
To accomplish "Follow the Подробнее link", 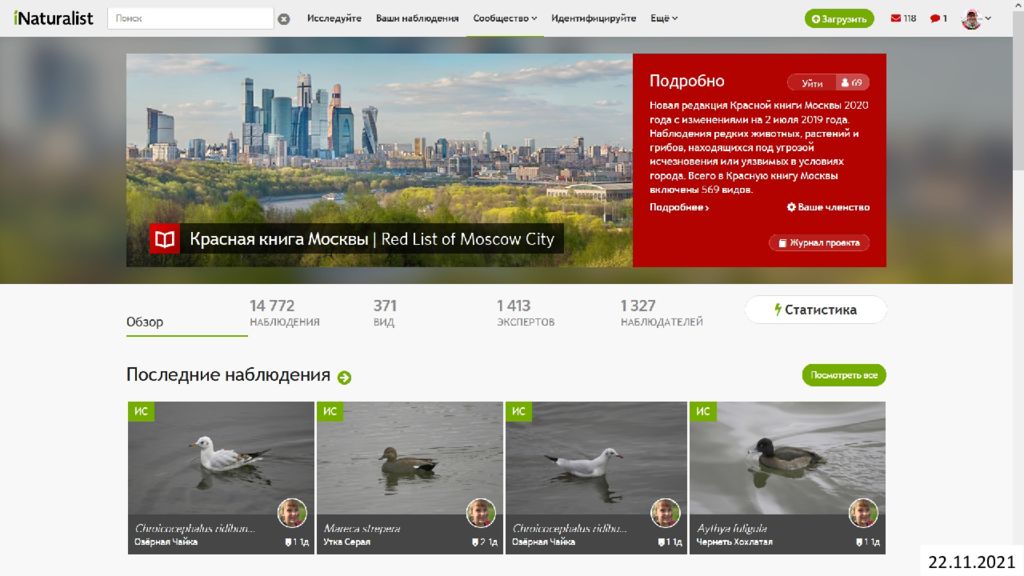I will (x=679, y=207).
